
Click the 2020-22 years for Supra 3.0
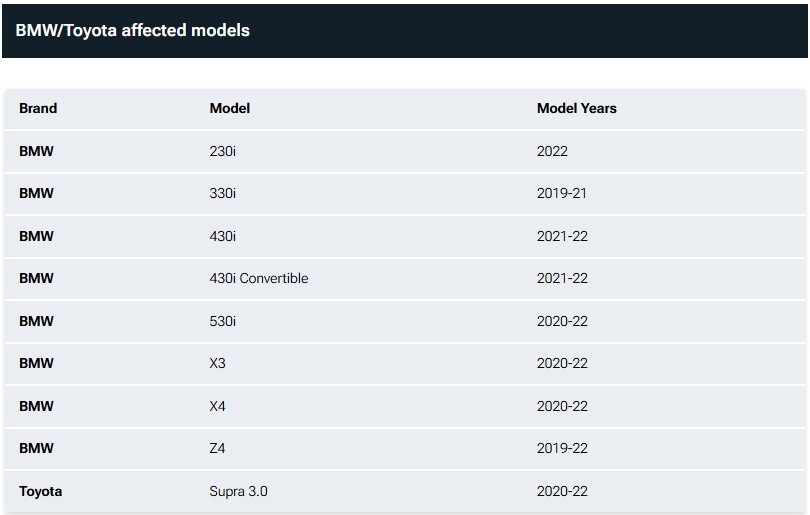[563, 491]
